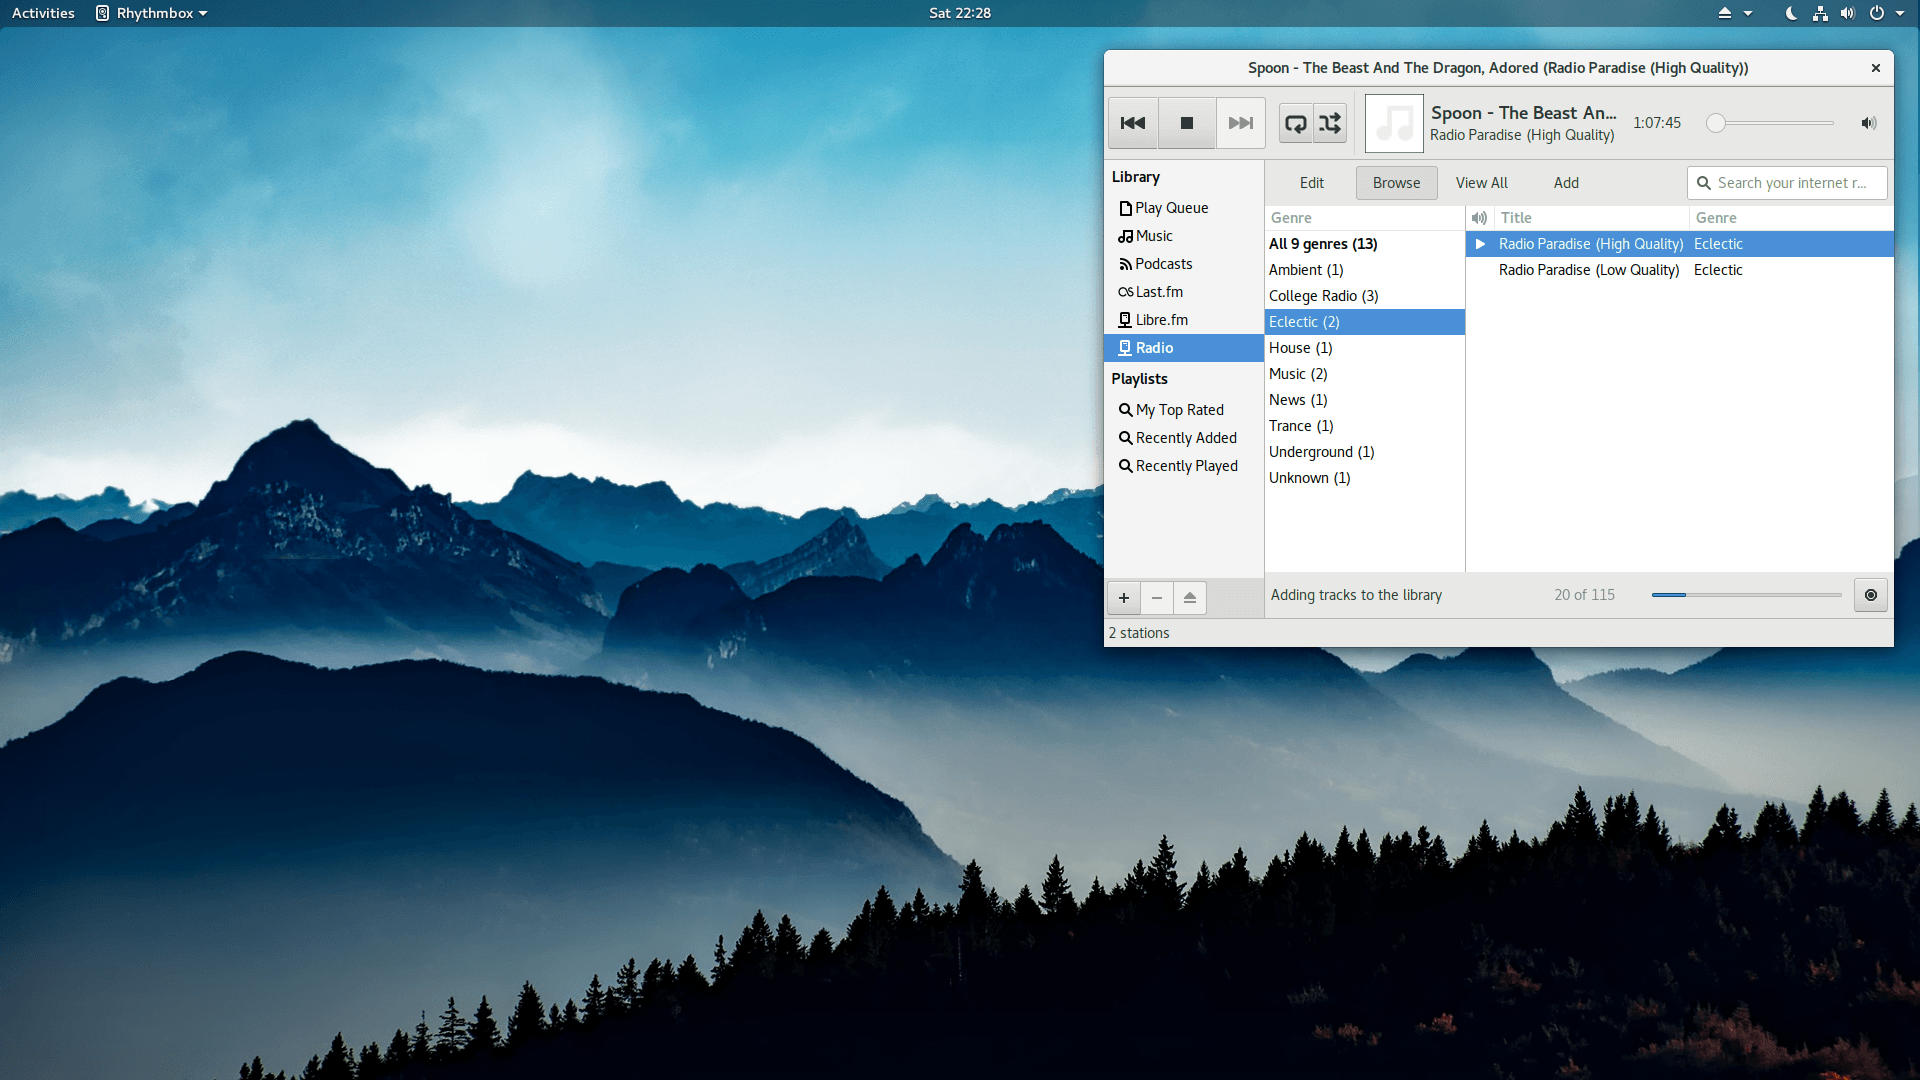The width and height of the screenshot is (1920, 1080).
Task: Skip to the next track
Action: pyautogui.click(x=1241, y=123)
